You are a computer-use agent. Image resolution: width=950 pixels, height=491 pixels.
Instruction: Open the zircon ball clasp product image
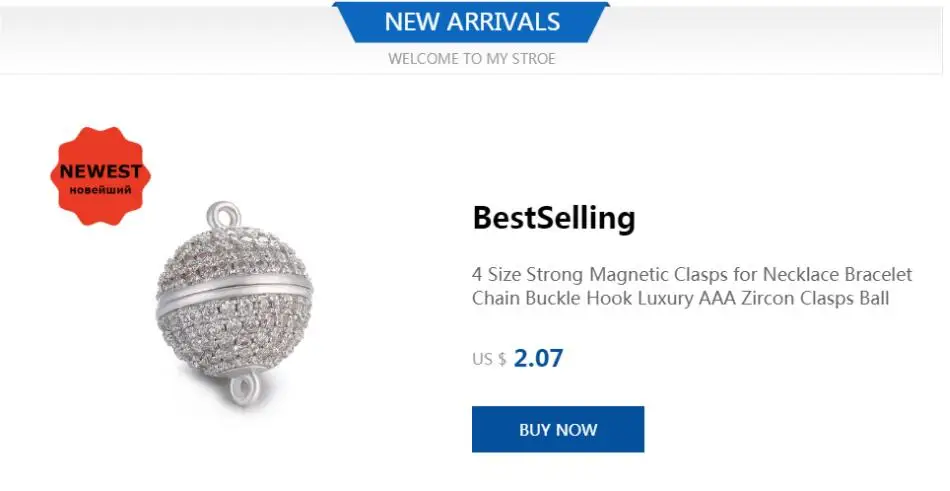tap(234, 304)
